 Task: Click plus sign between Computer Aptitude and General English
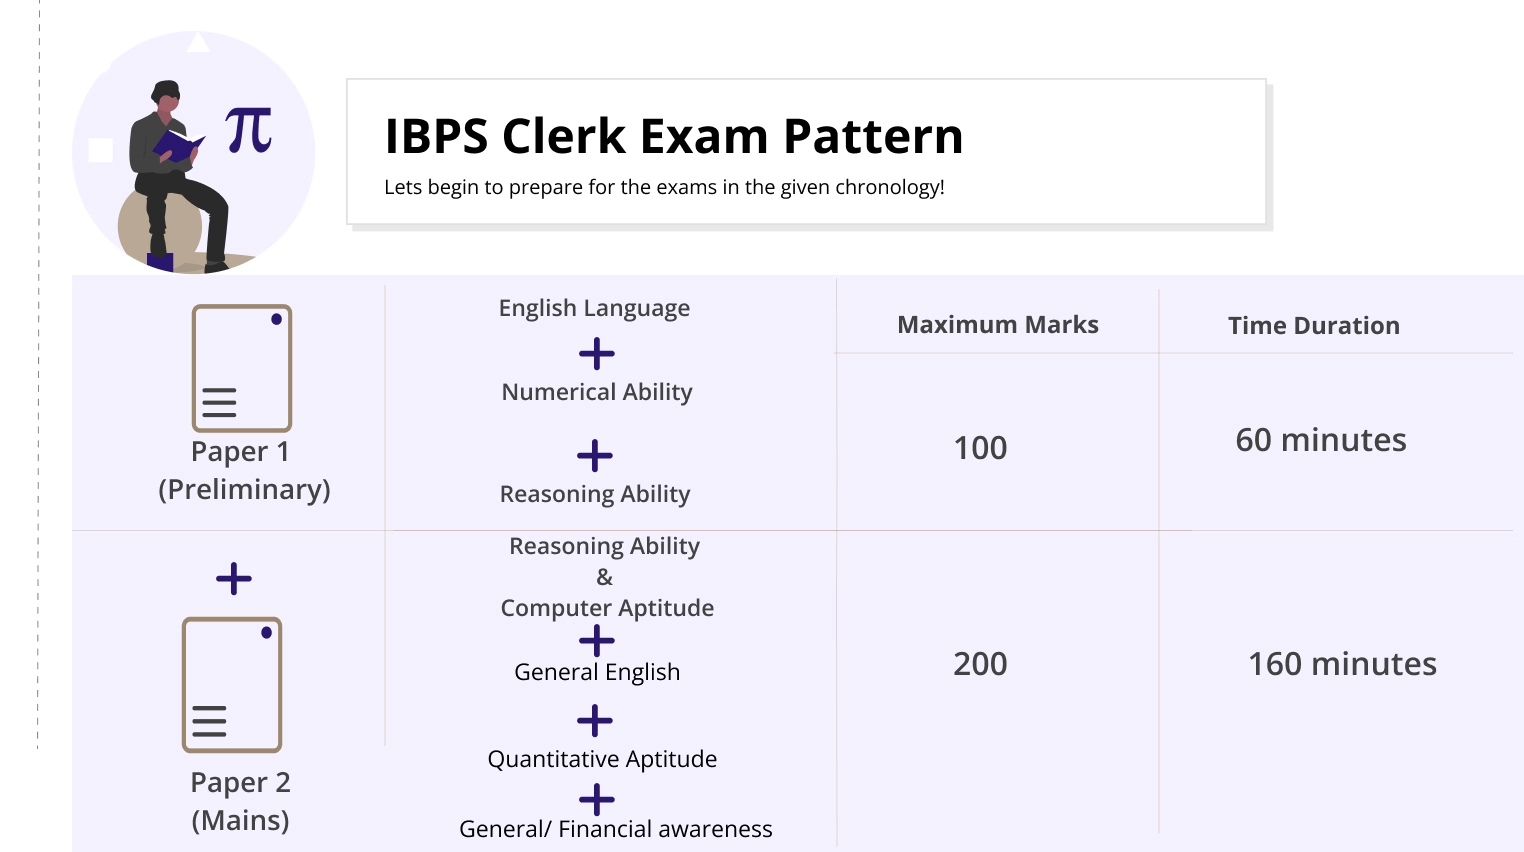(597, 640)
